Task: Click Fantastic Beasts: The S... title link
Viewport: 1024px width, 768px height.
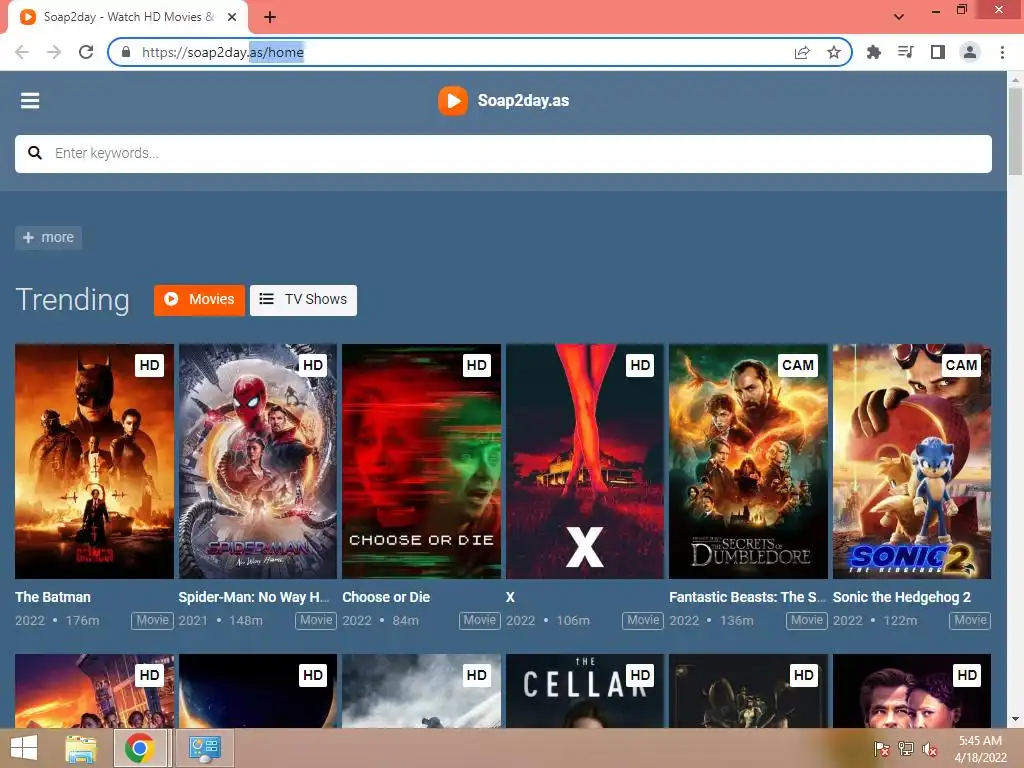Action: (747, 597)
